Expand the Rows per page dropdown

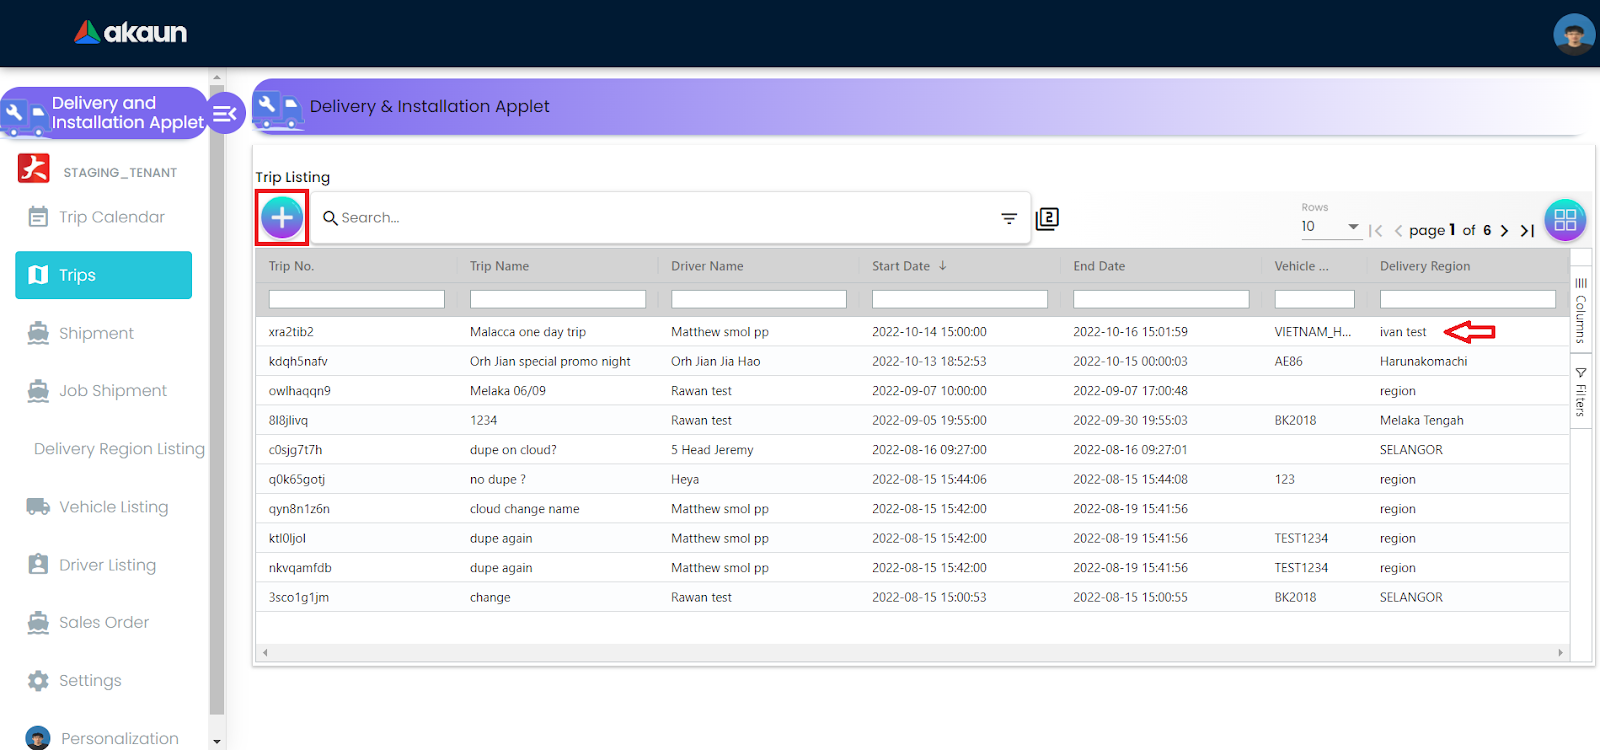(1330, 227)
